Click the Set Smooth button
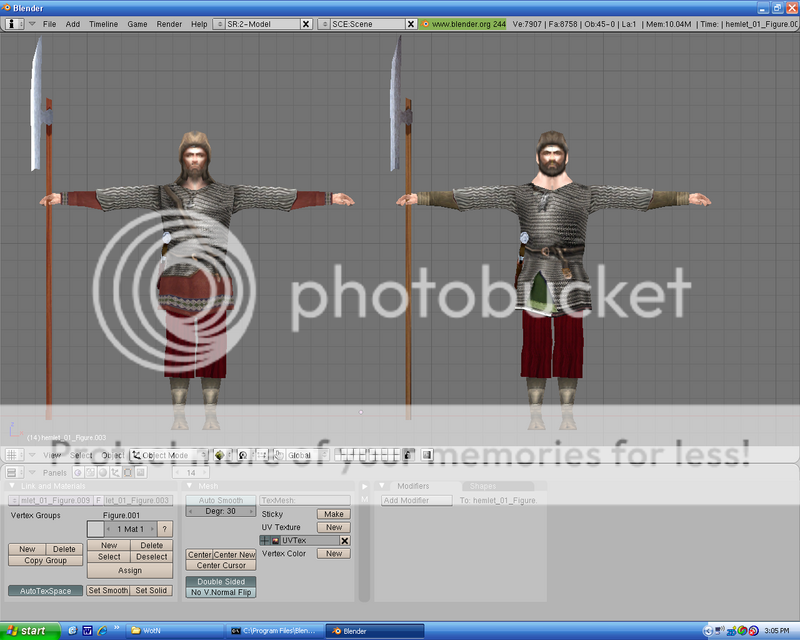800x640 pixels. pyautogui.click(x=107, y=591)
